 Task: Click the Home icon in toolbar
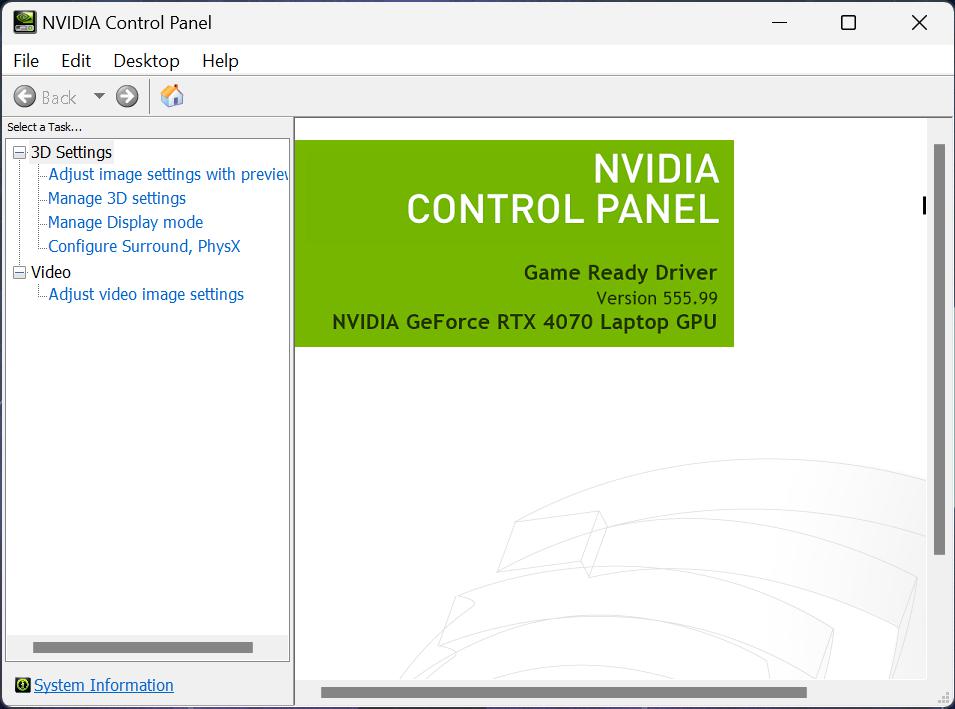coord(172,96)
